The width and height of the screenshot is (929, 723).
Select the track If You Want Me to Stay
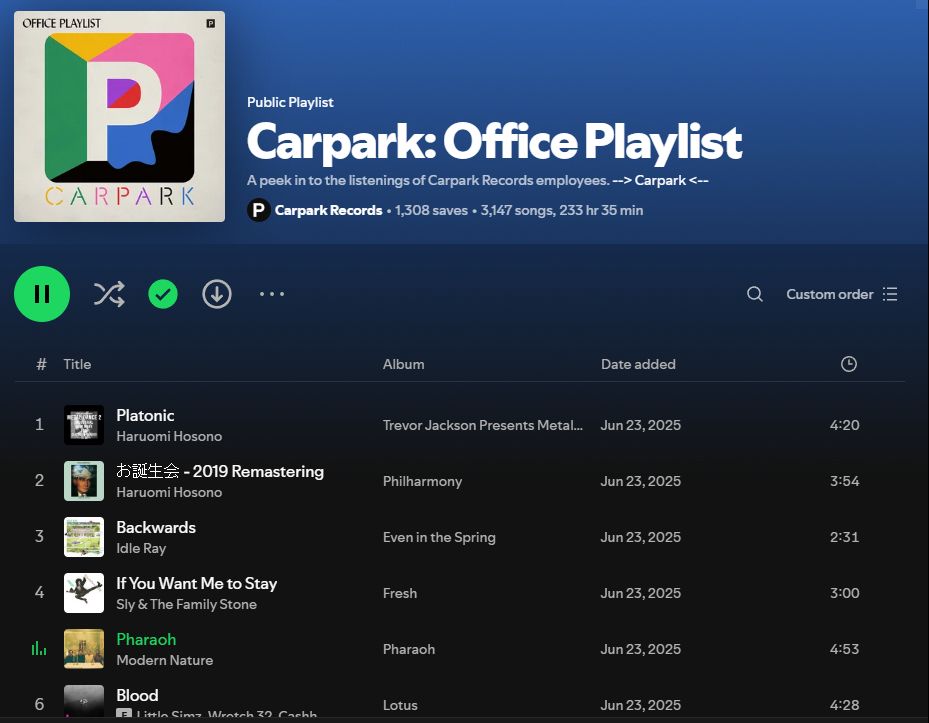pyautogui.click(x=197, y=583)
